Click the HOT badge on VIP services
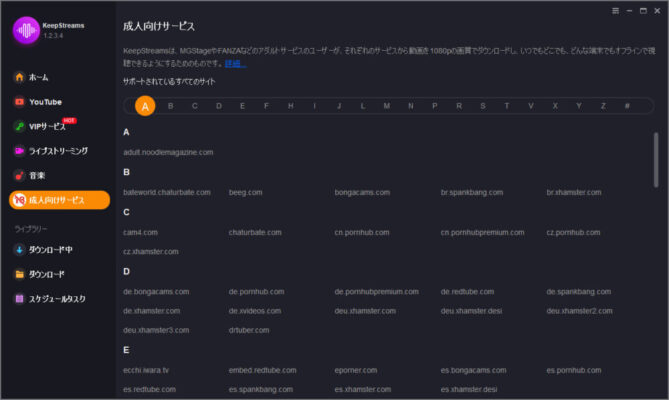The width and height of the screenshot is (669, 400). pyautogui.click(x=69, y=120)
